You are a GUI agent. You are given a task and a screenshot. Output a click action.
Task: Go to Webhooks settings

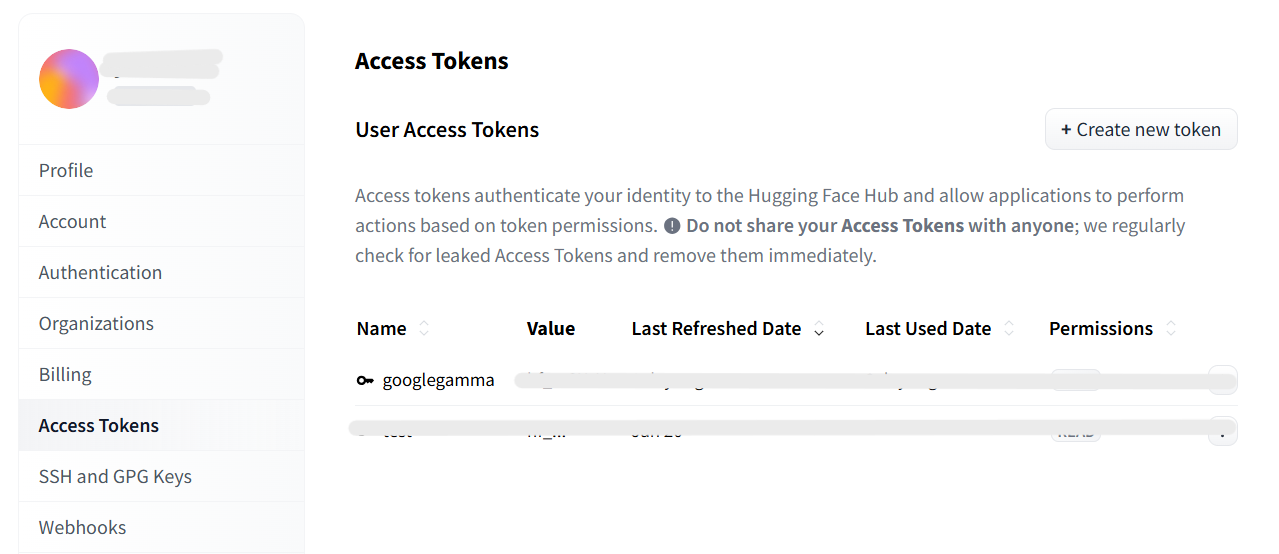click(82, 528)
